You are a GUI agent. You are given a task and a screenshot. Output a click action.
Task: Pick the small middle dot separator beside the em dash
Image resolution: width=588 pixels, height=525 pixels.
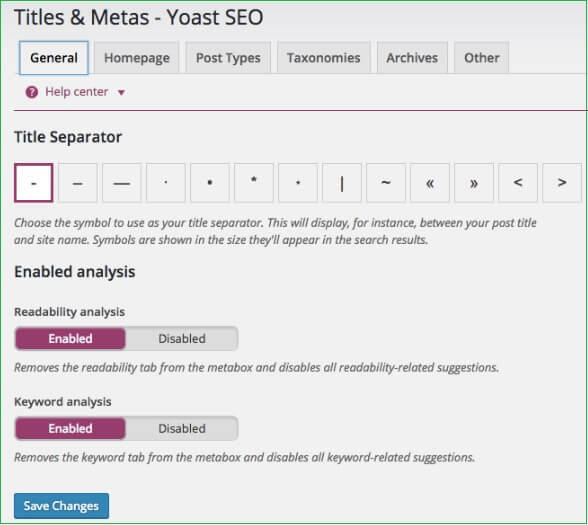[x=166, y=183]
